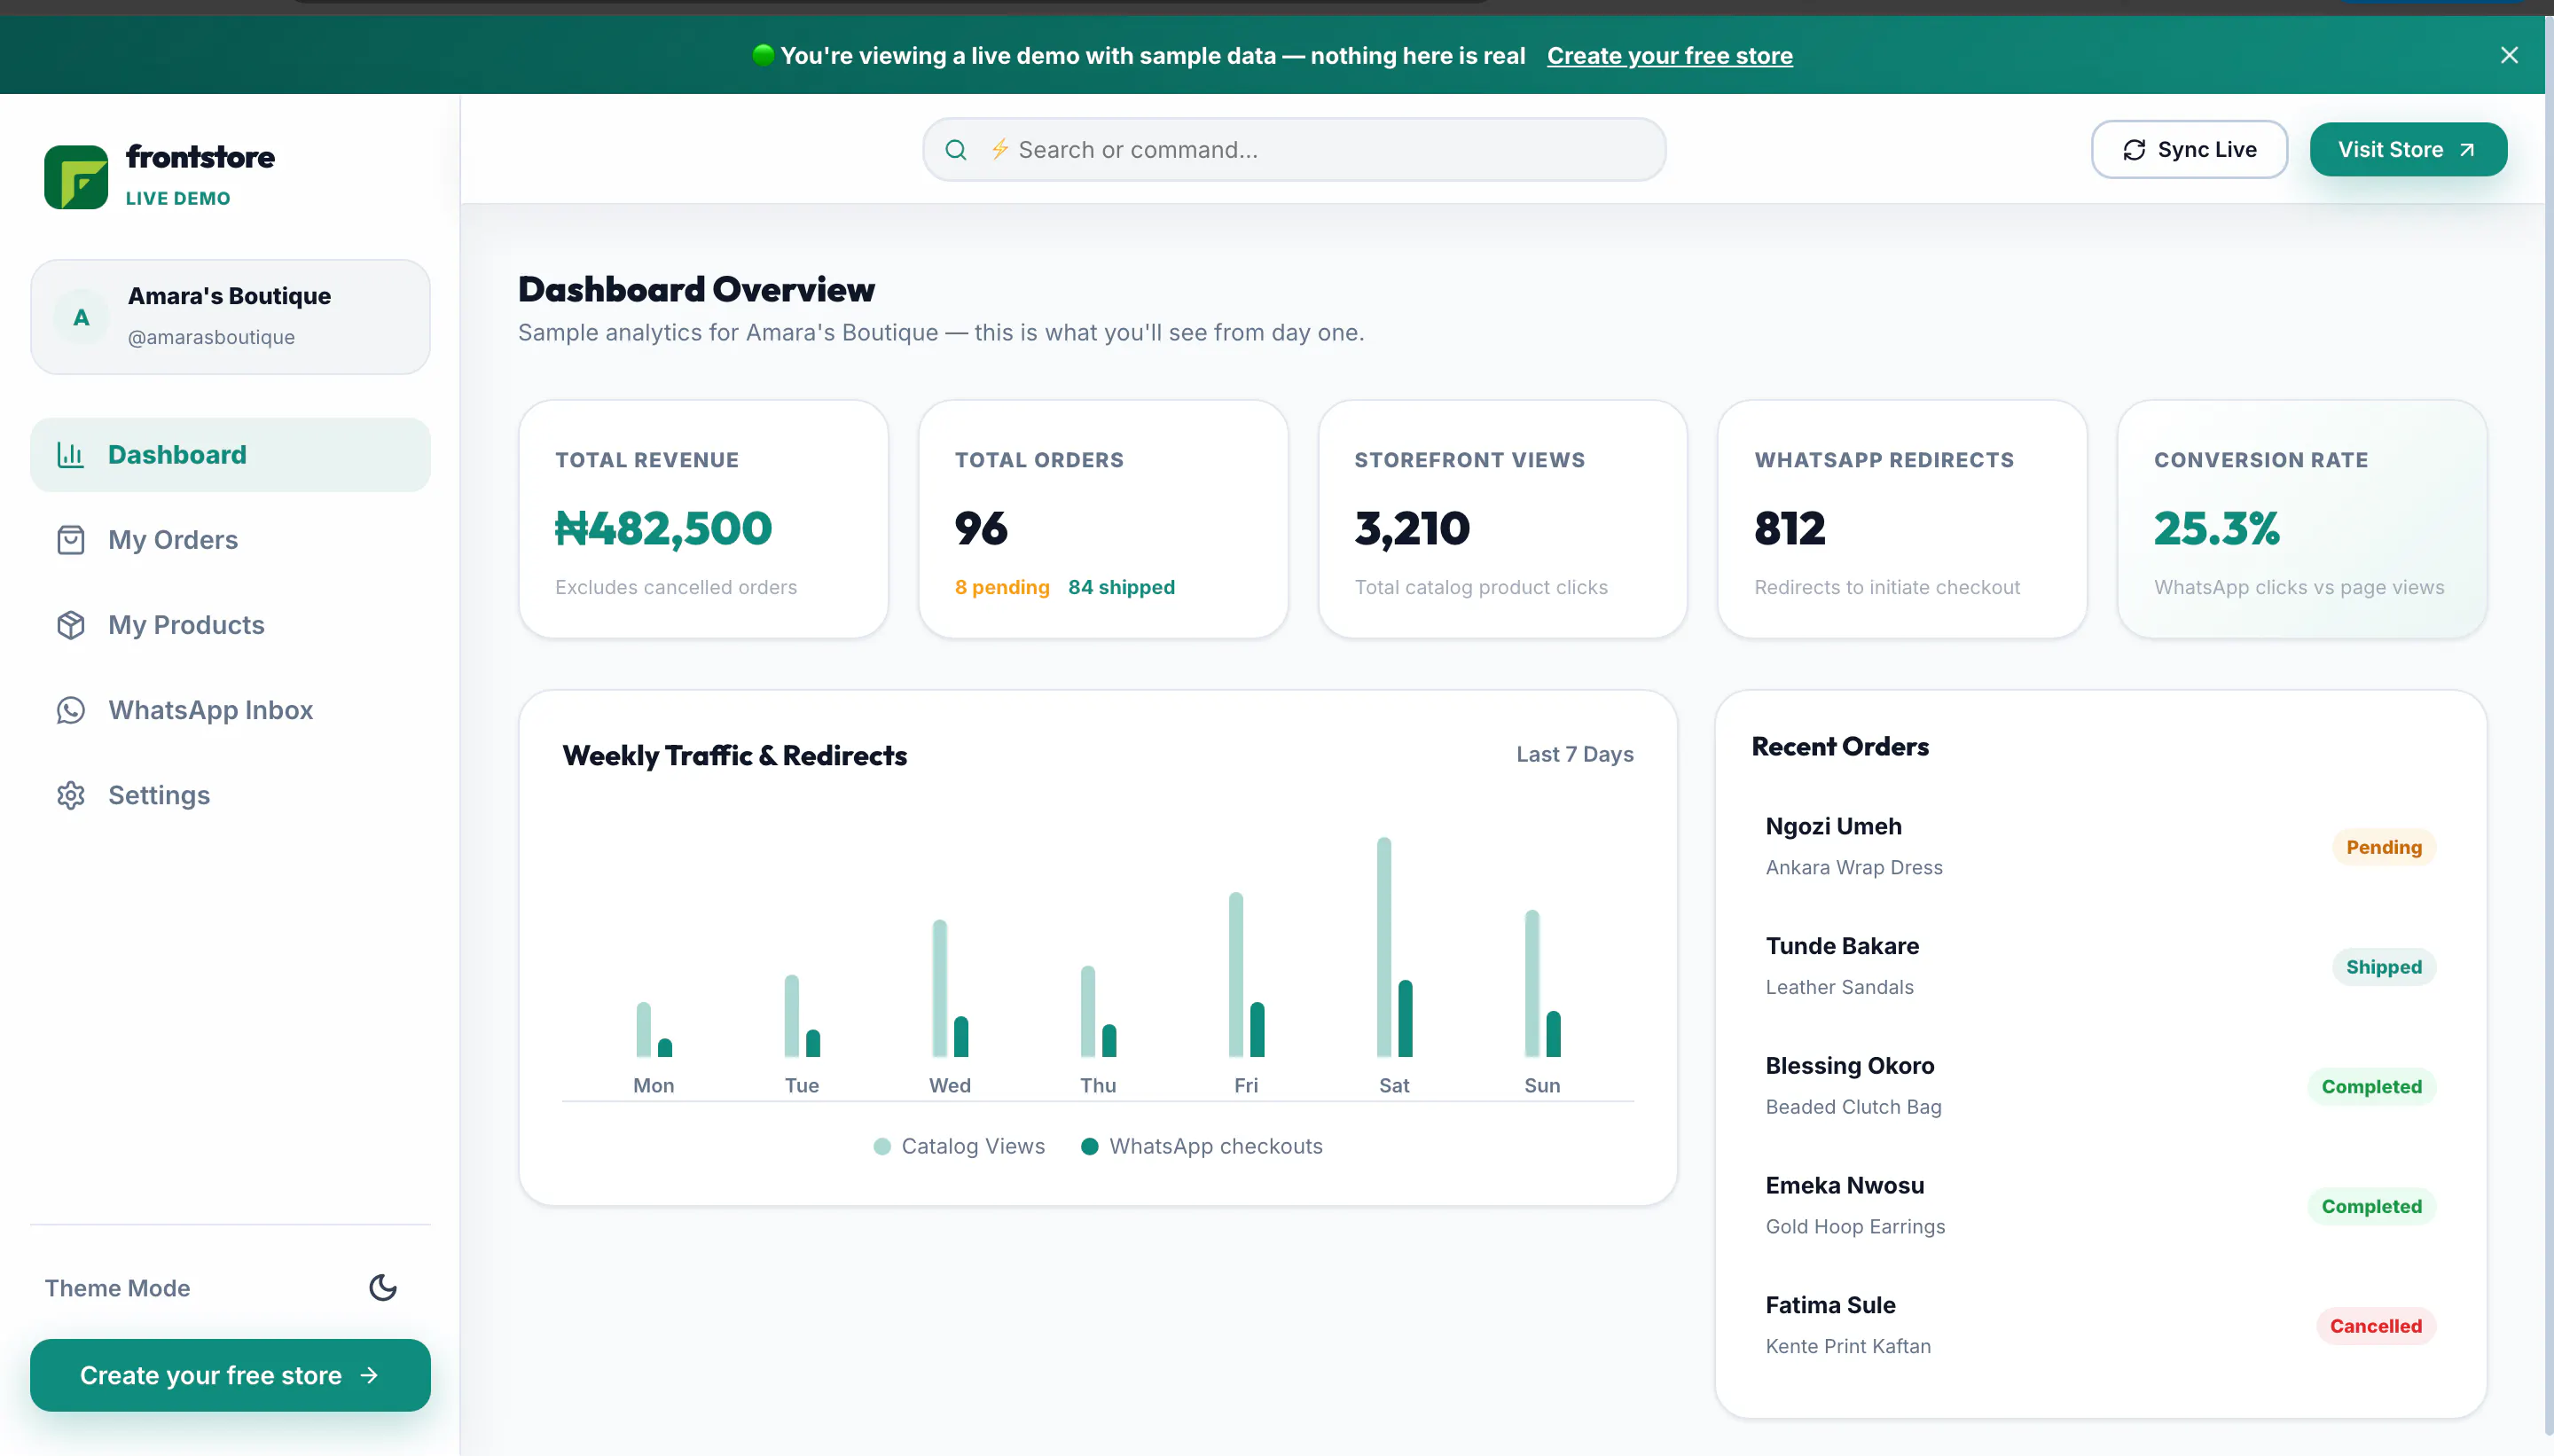Toggle dark theme with the moon icon
The image size is (2554, 1456).
coord(383,1287)
